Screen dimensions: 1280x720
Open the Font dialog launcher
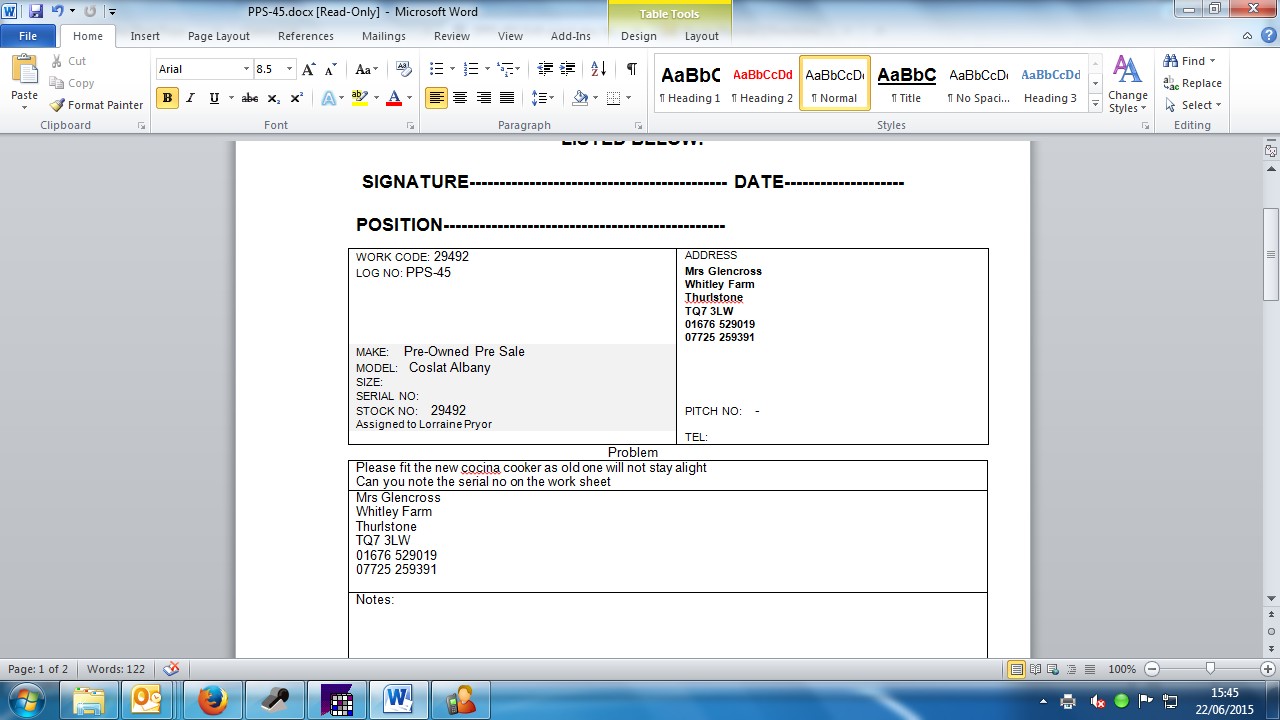coord(410,126)
